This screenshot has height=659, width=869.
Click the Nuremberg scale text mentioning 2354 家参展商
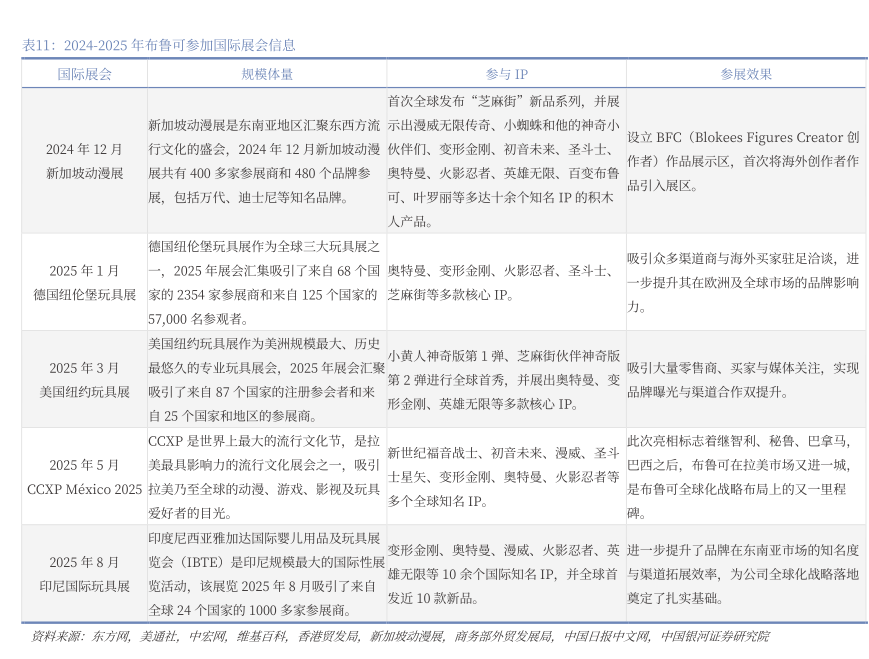(266, 282)
